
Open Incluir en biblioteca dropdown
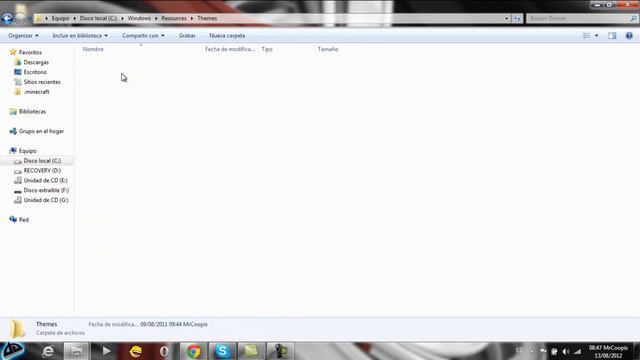coord(80,36)
